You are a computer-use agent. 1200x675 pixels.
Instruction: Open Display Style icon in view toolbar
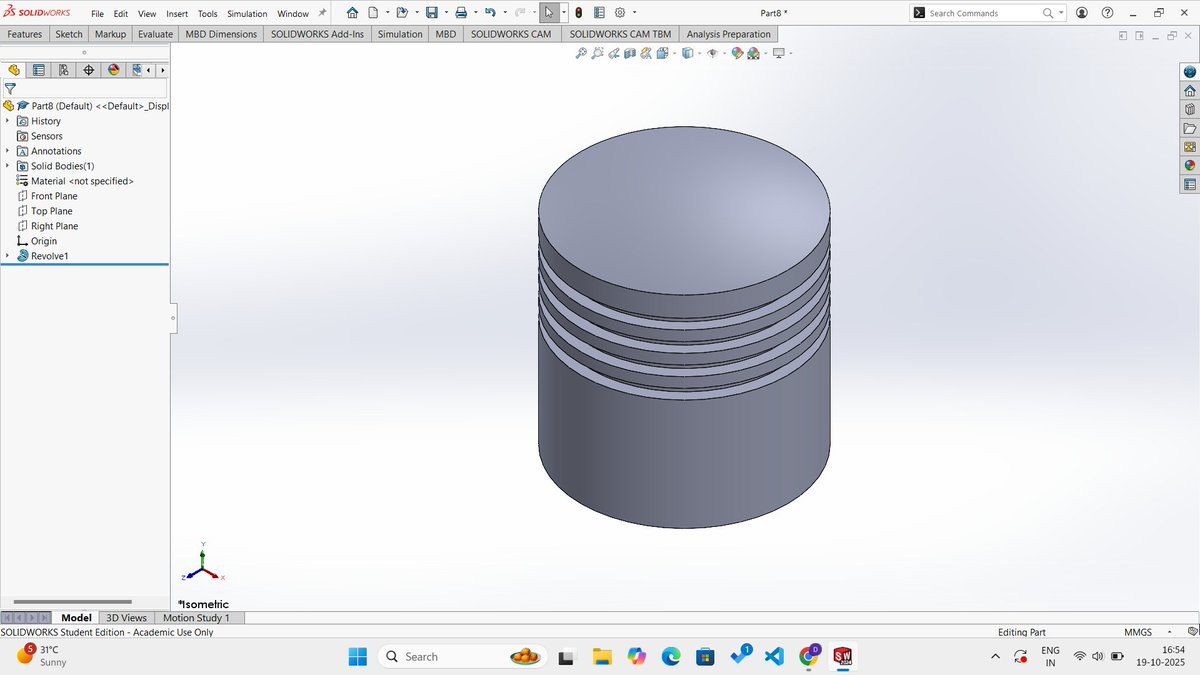click(x=687, y=53)
